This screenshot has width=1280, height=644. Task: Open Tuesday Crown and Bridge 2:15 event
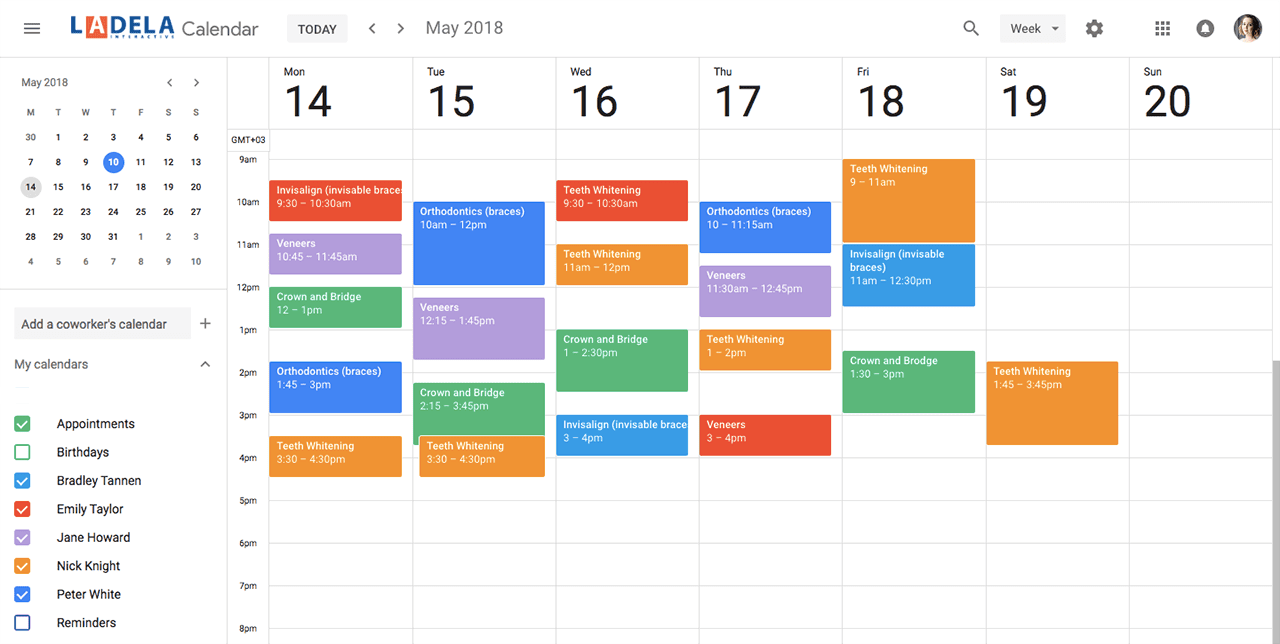479,408
